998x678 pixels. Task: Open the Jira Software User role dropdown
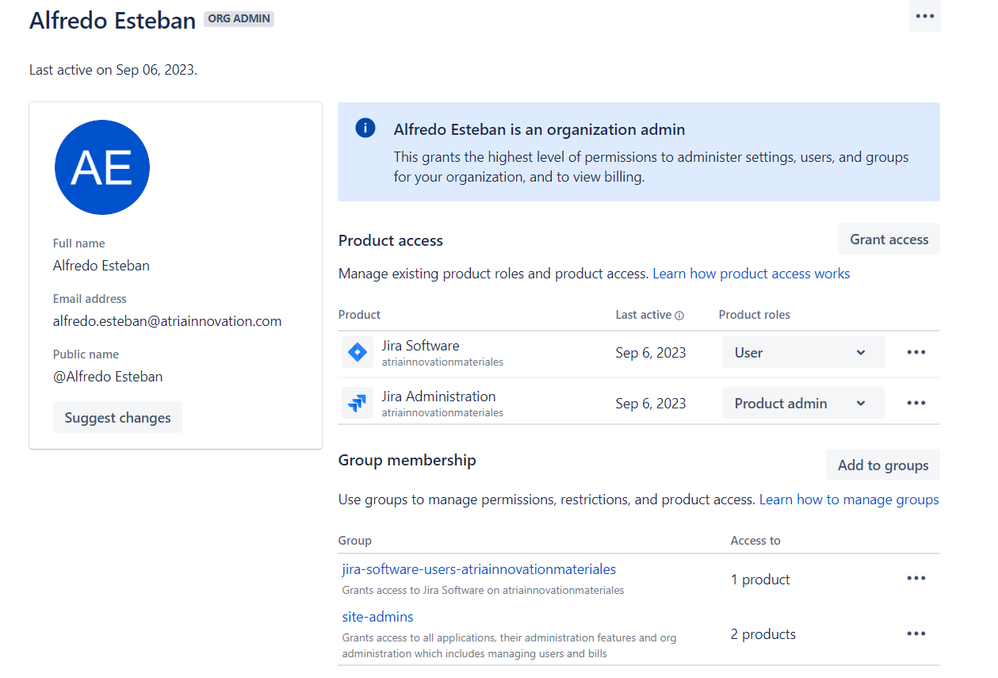click(x=803, y=352)
